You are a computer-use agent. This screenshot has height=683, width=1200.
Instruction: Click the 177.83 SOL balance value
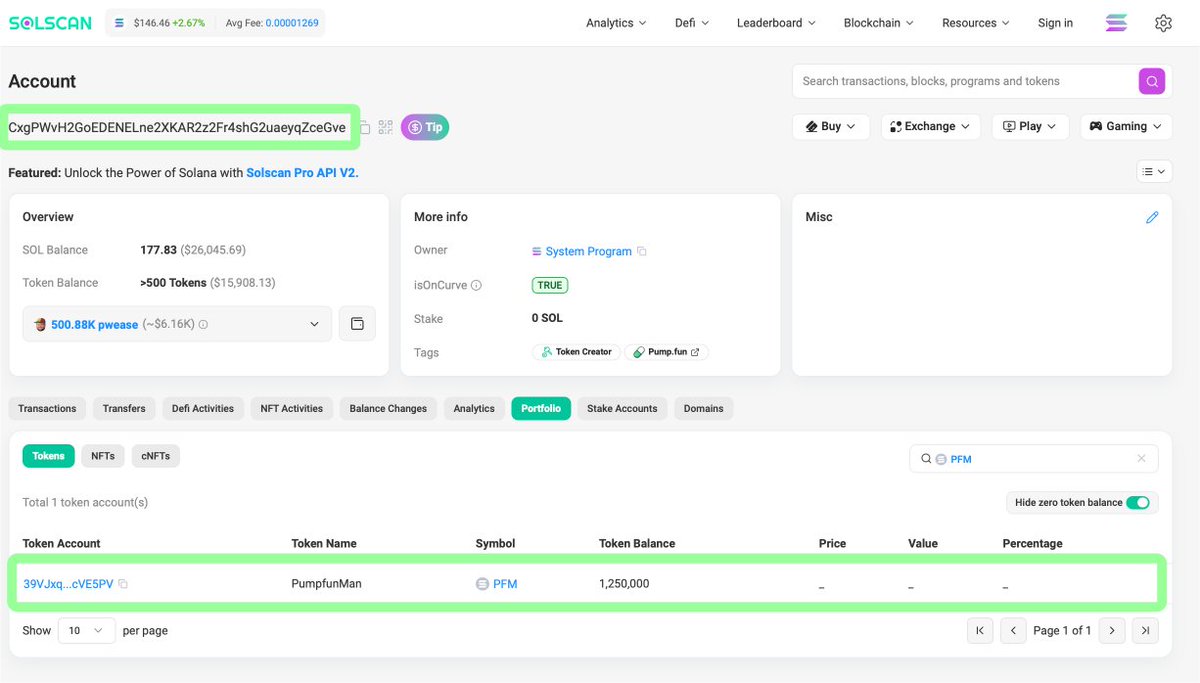point(158,250)
